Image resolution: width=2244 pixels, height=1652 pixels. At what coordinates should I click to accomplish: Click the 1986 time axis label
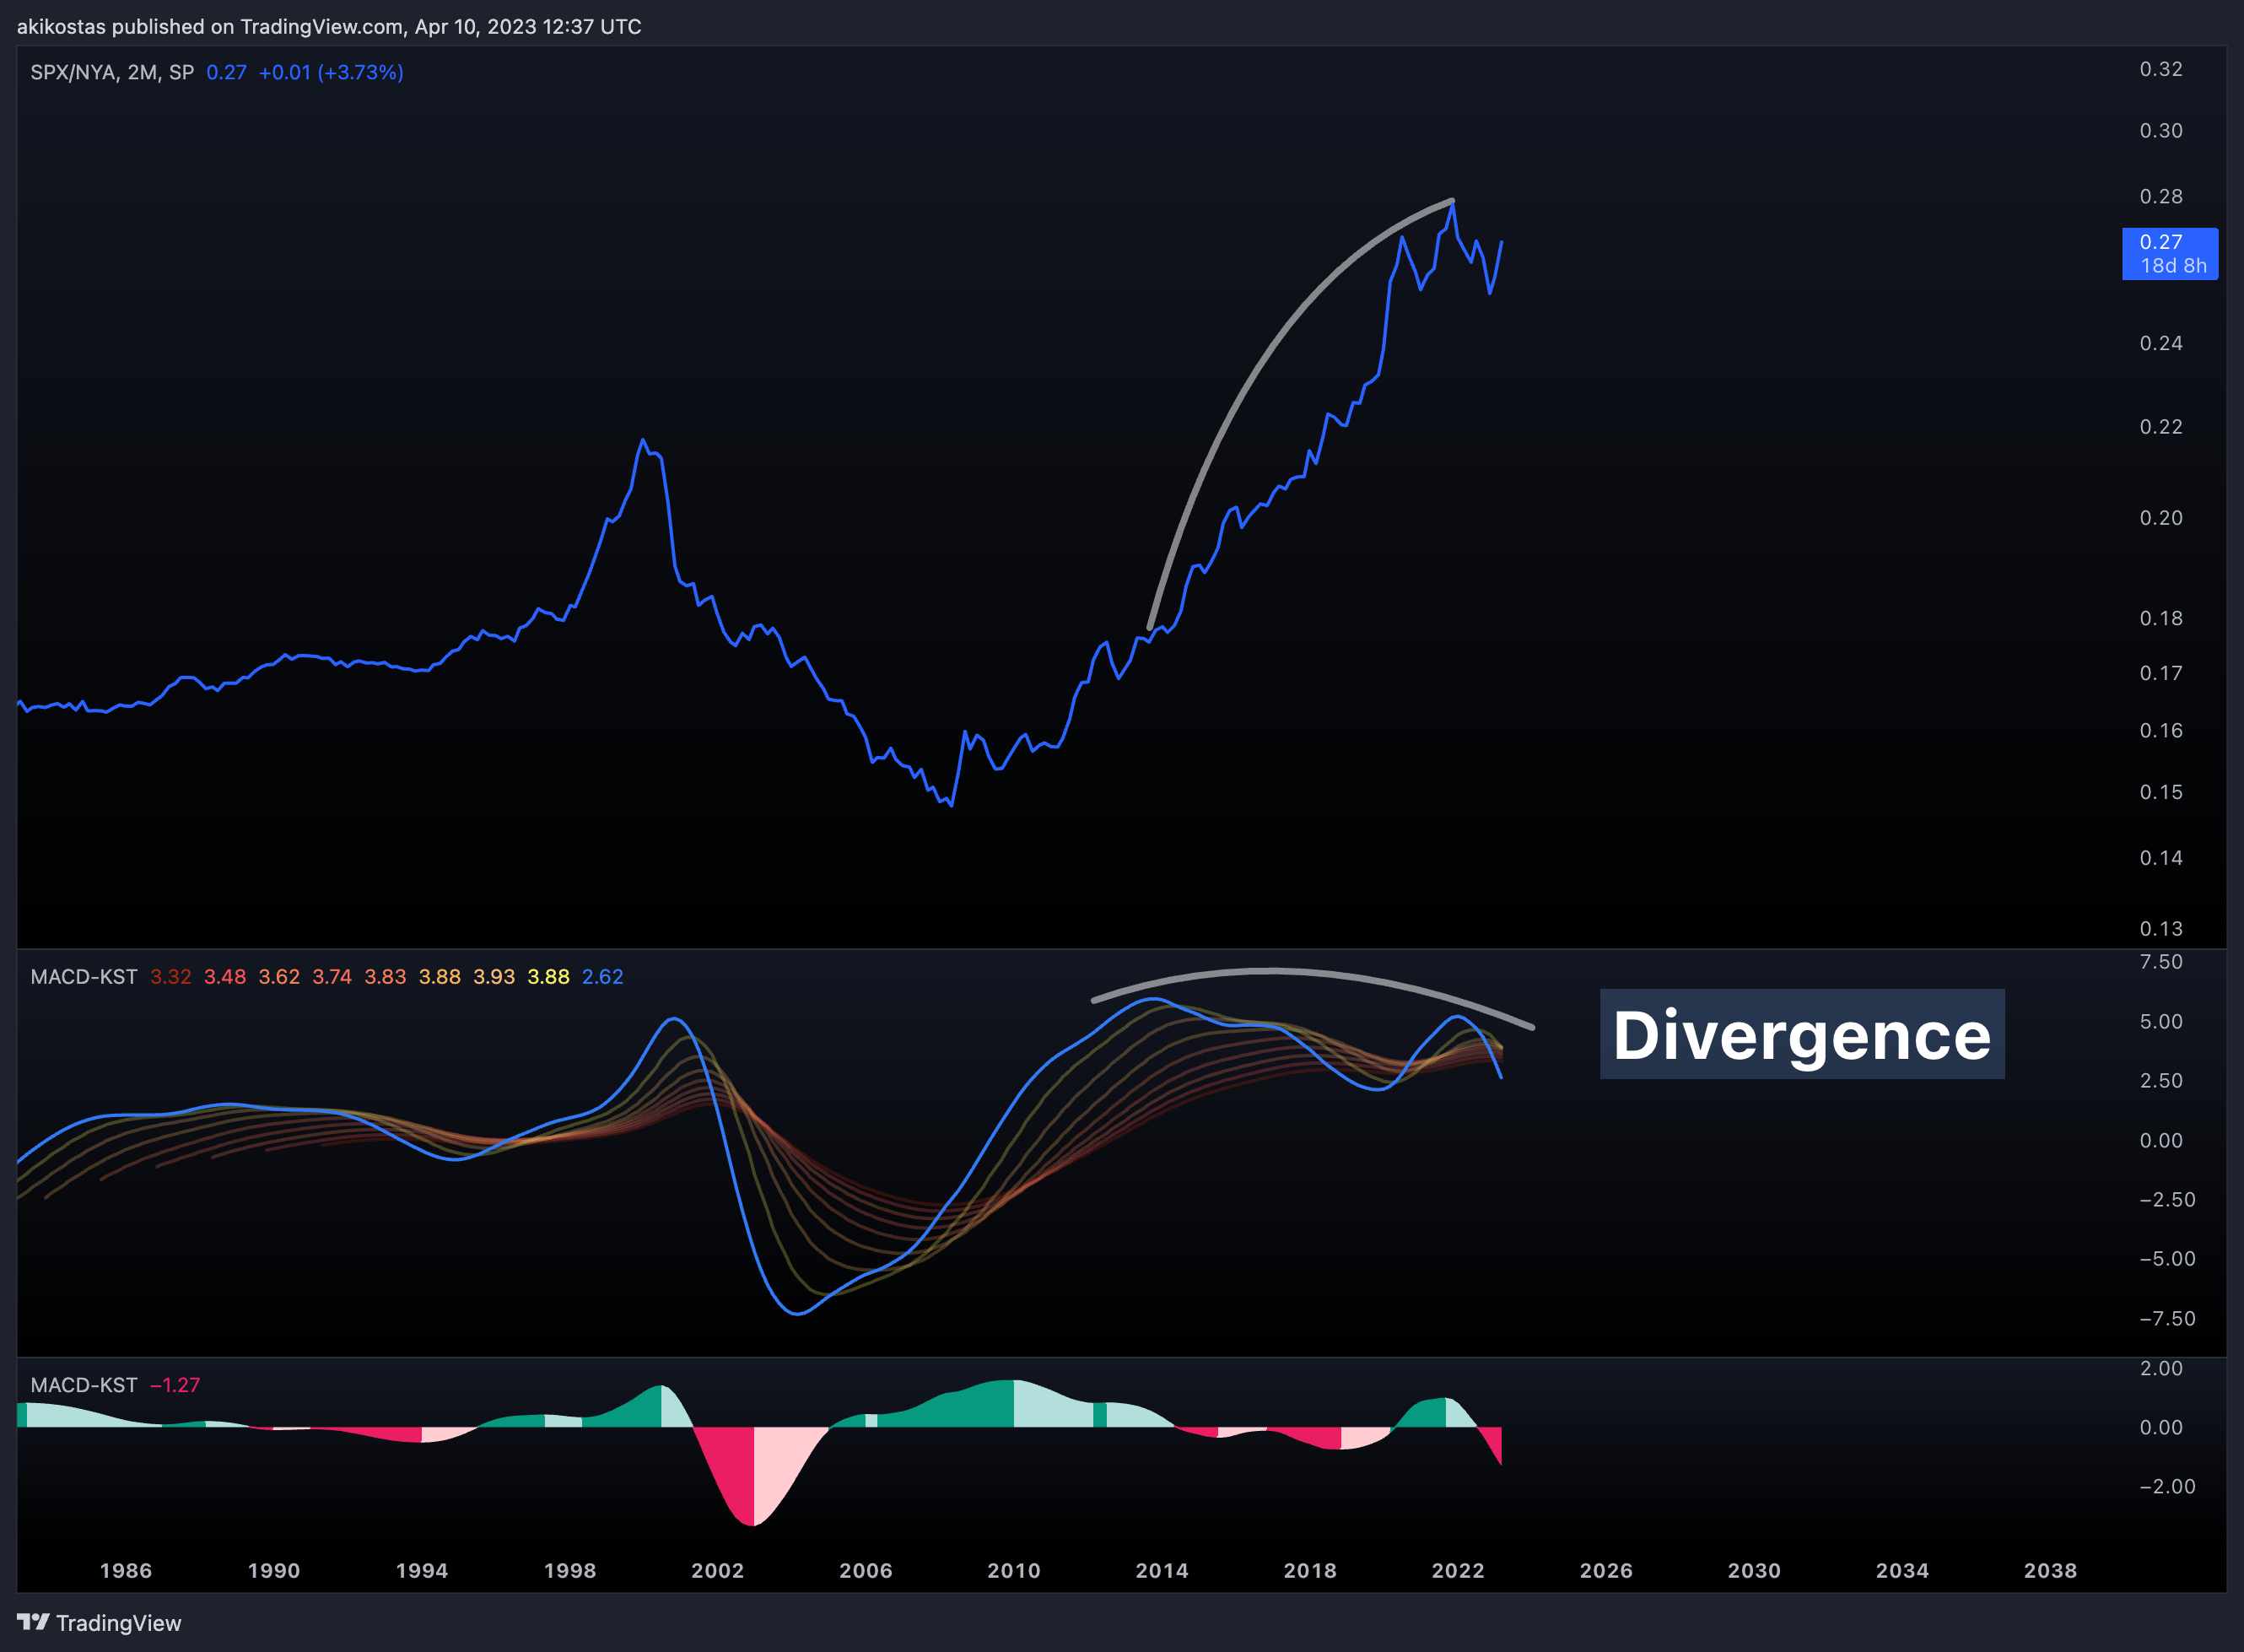126,1570
